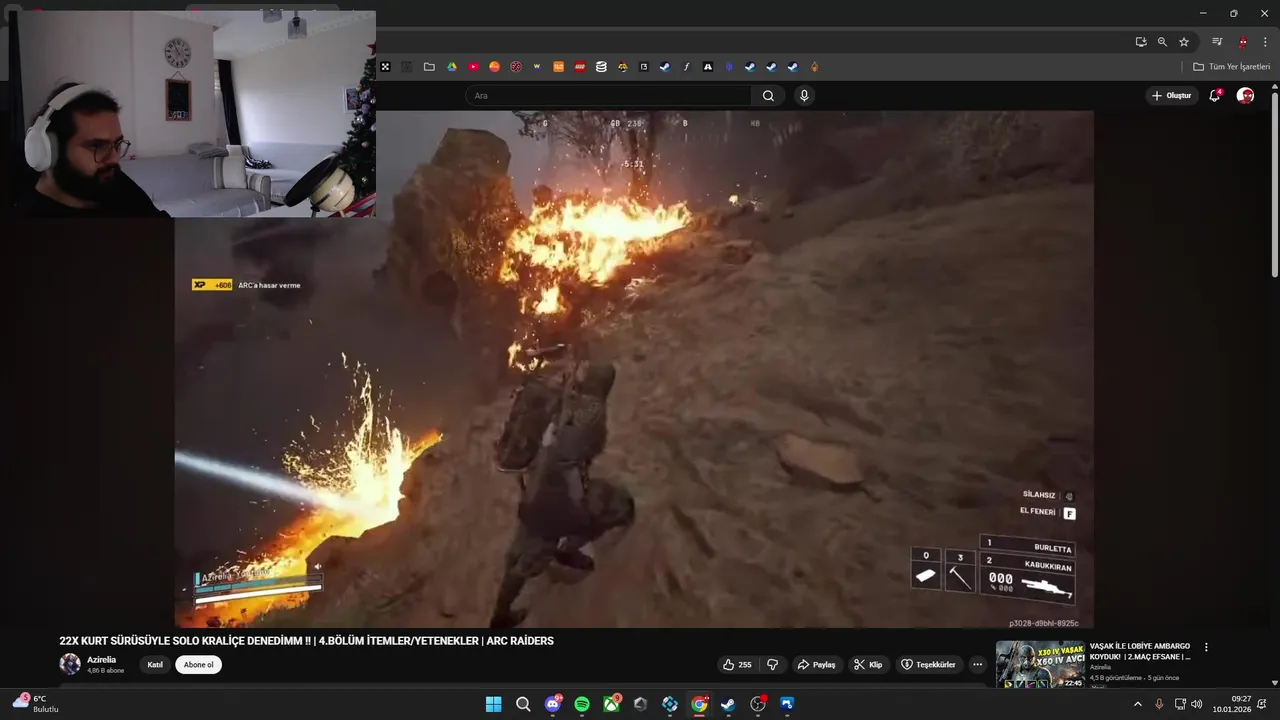Image resolution: width=1280 pixels, height=720 pixels.
Task: Open the Google Drive bookmark
Action: pos(452,67)
